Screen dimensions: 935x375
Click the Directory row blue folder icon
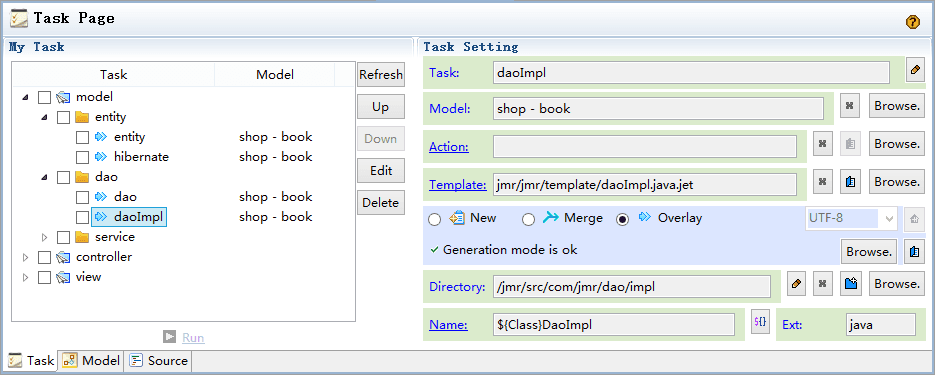(851, 284)
